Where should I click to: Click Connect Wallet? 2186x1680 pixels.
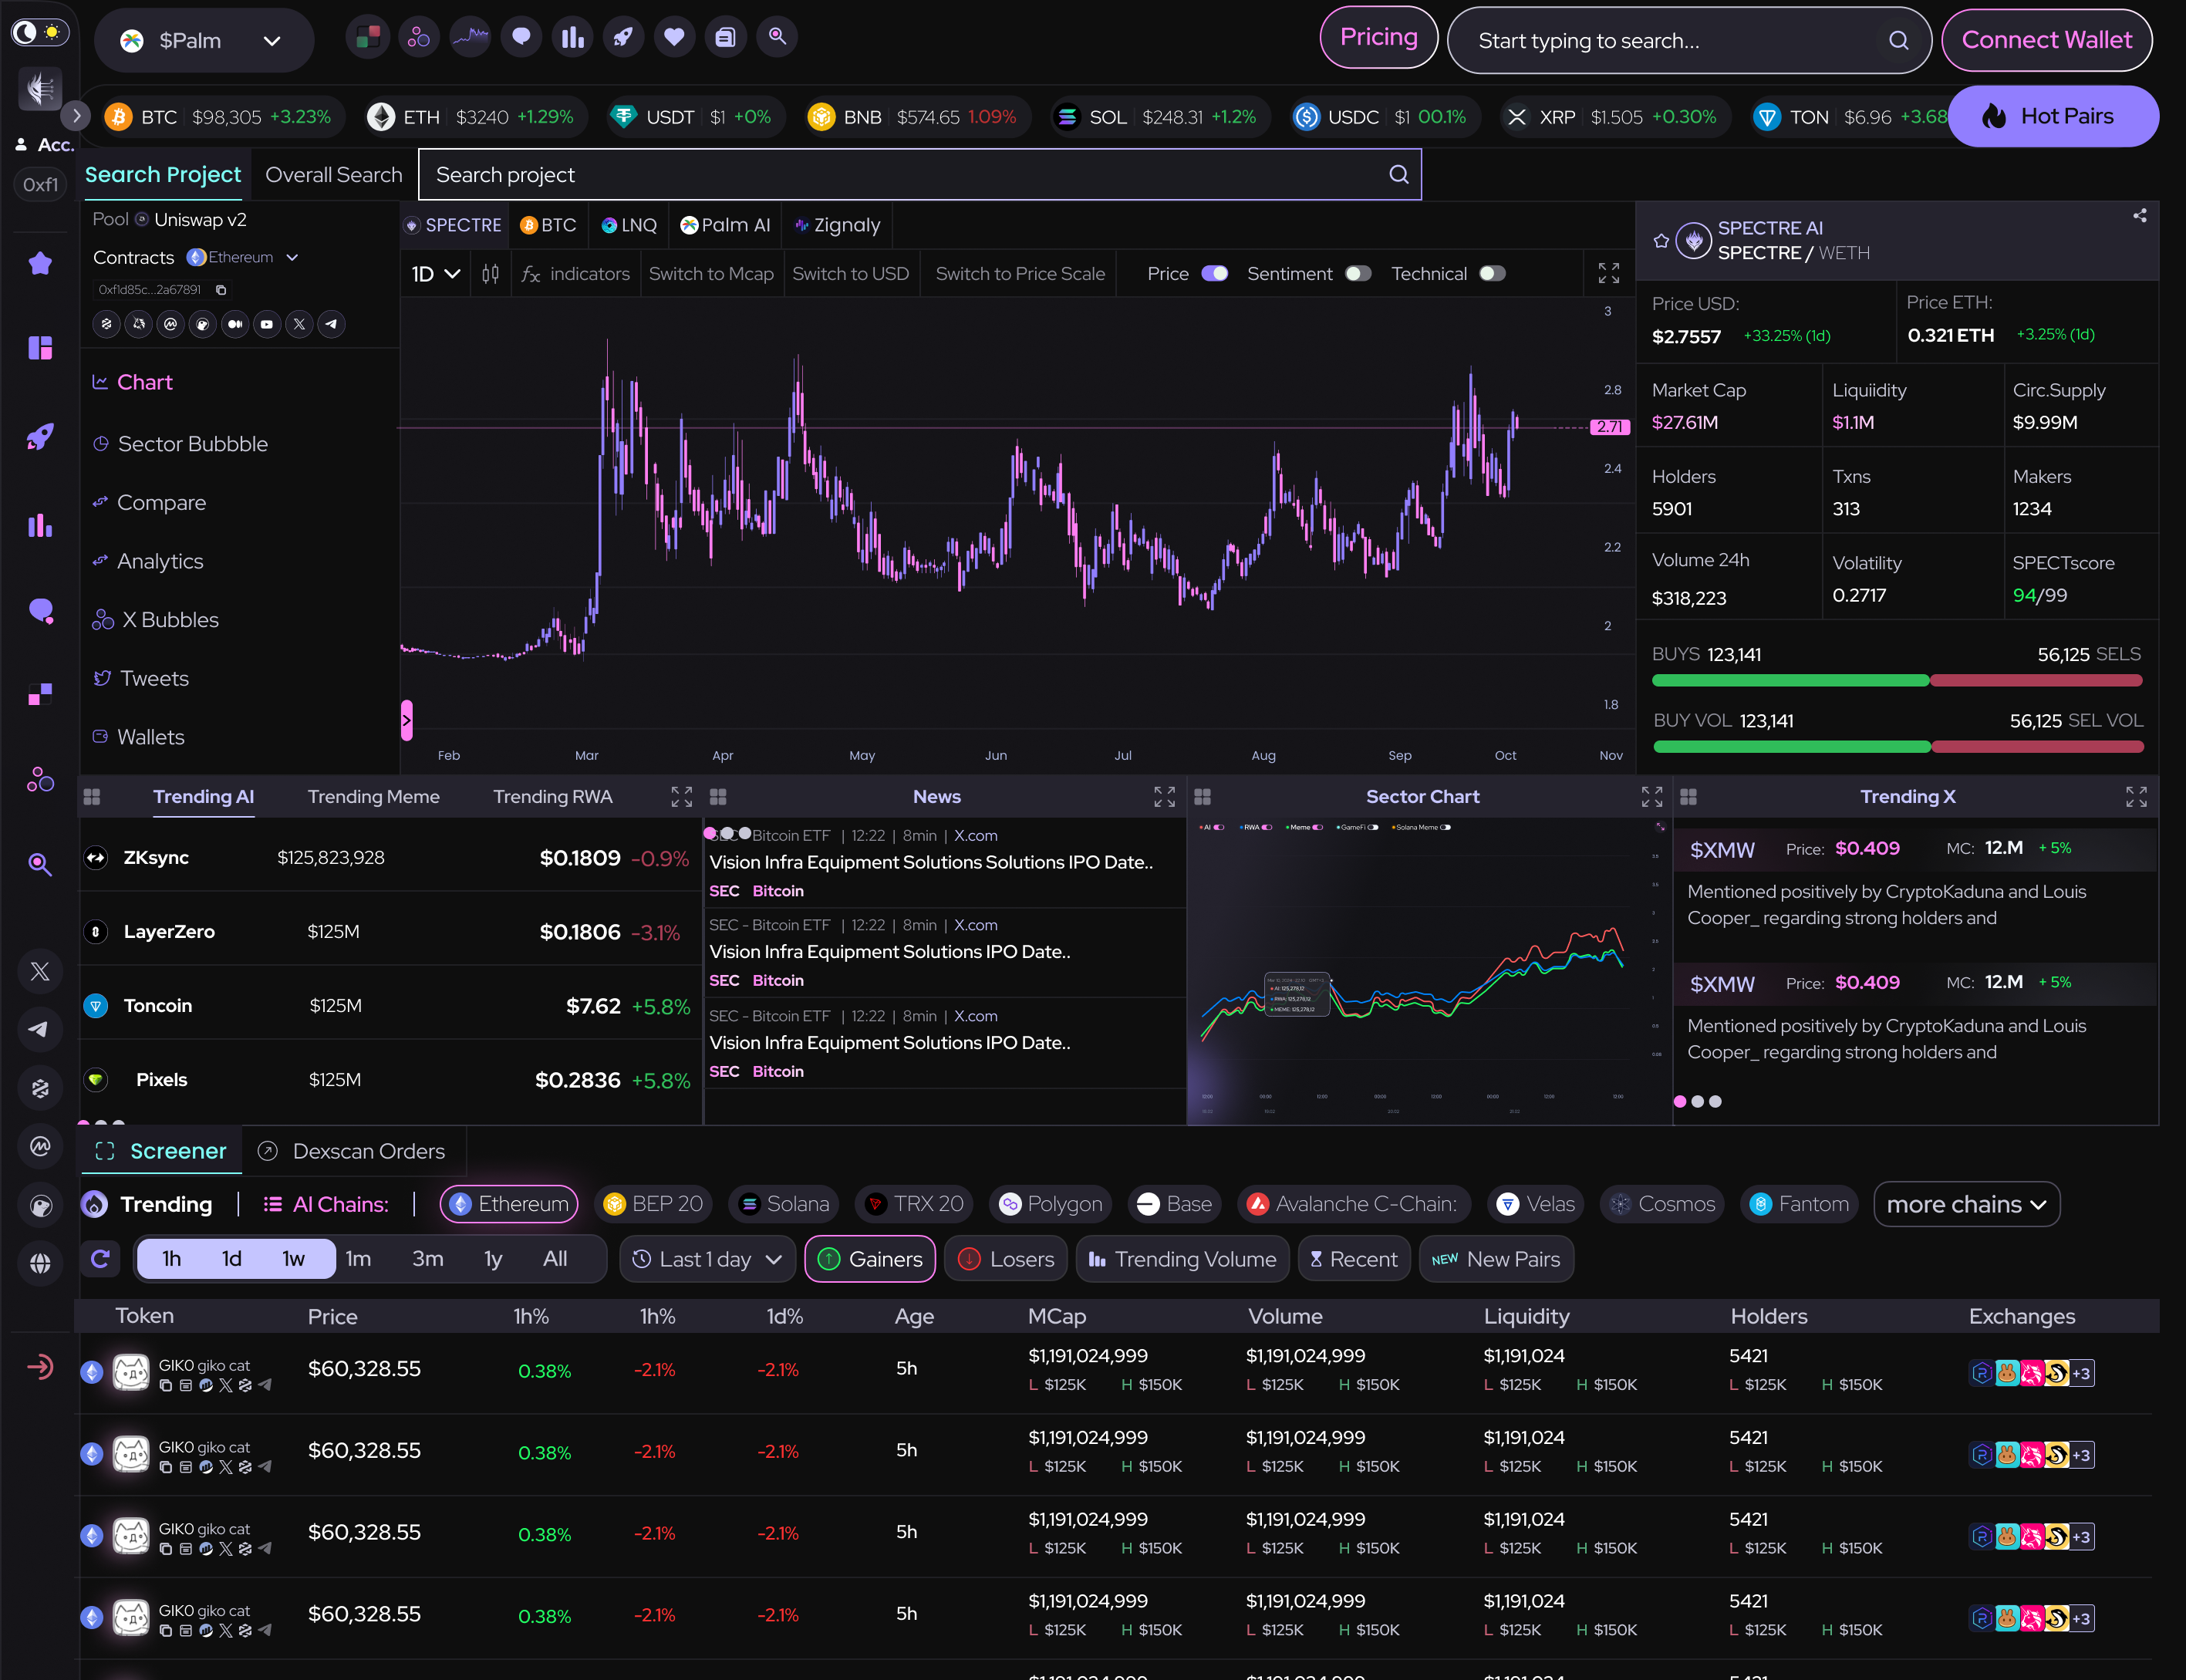click(x=2046, y=40)
